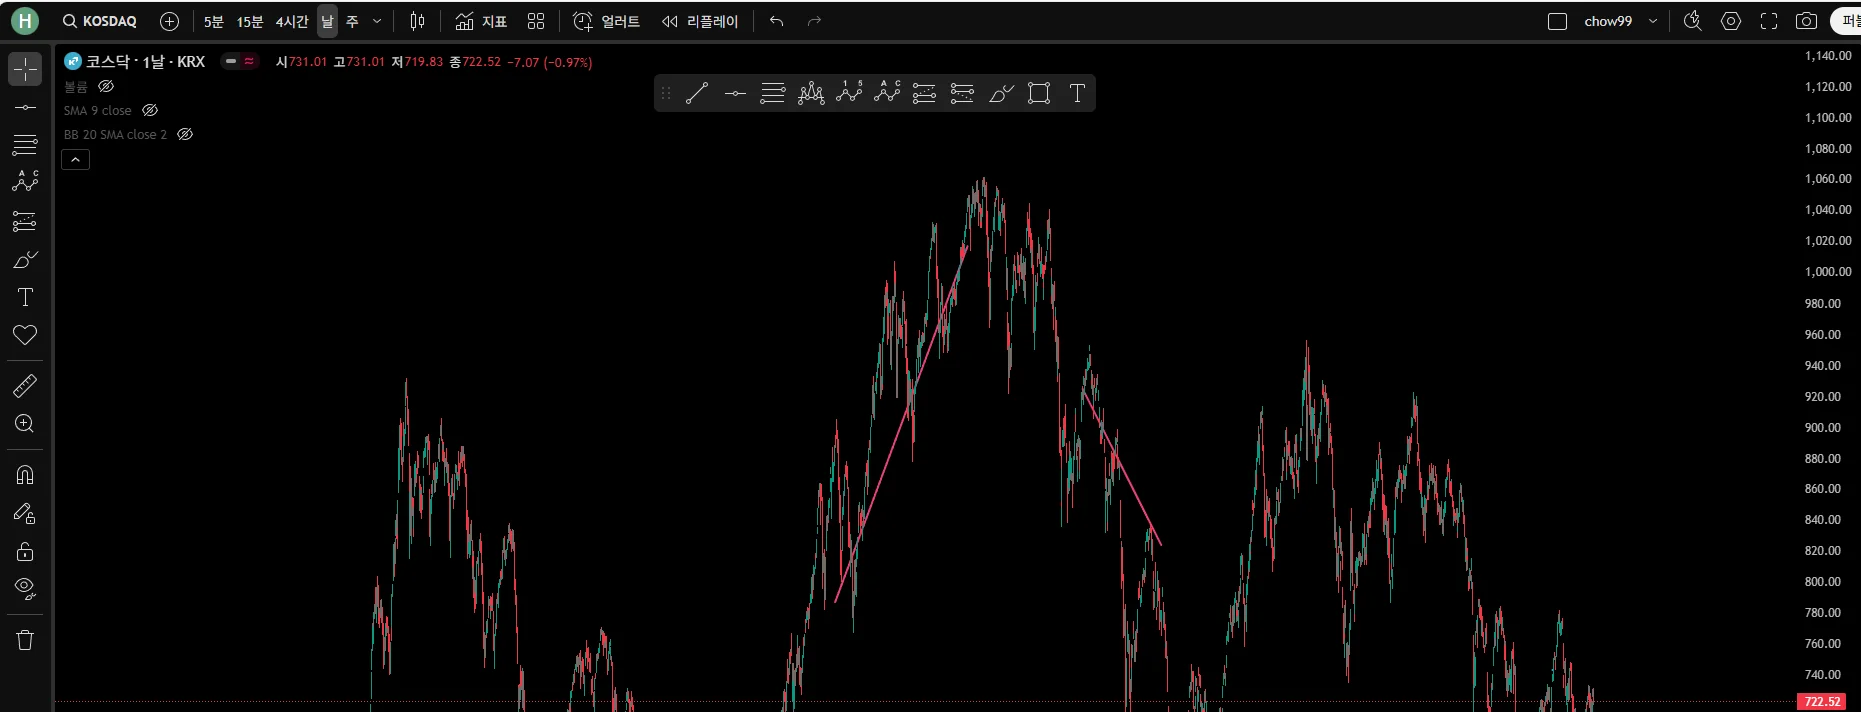Open quick search icon near settings

(x=1692, y=21)
